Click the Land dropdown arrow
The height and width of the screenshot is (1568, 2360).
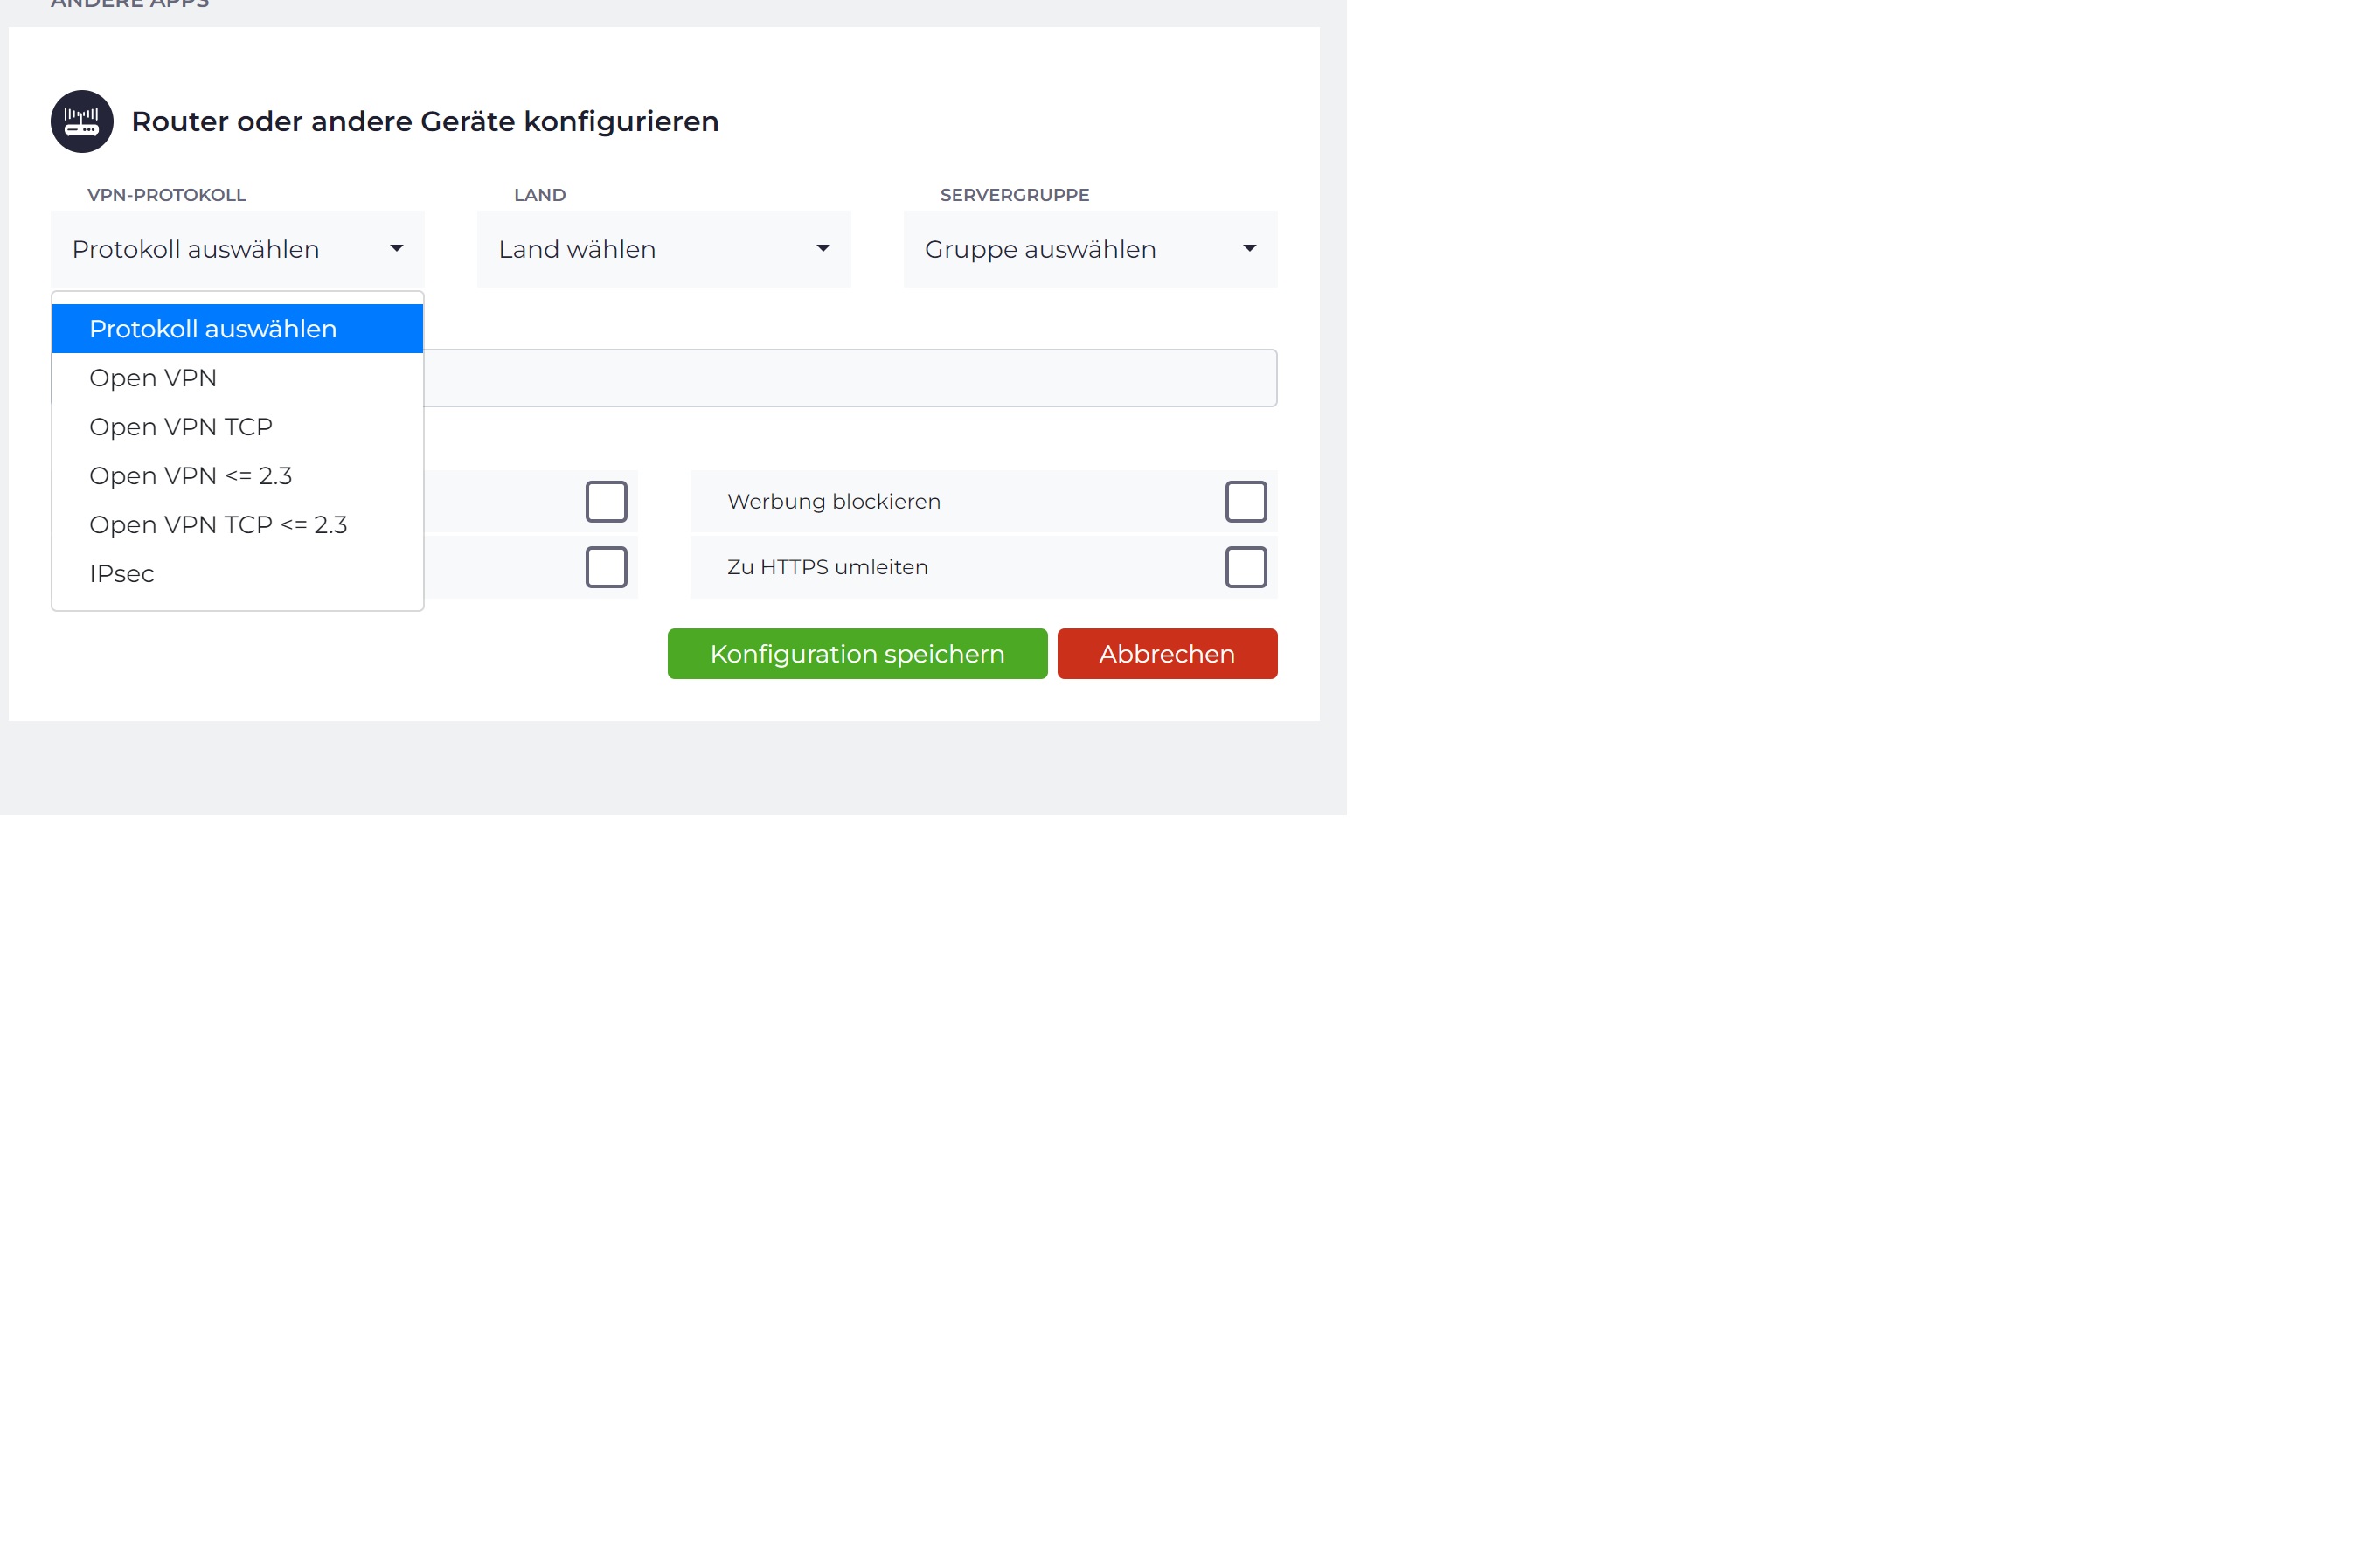click(823, 249)
